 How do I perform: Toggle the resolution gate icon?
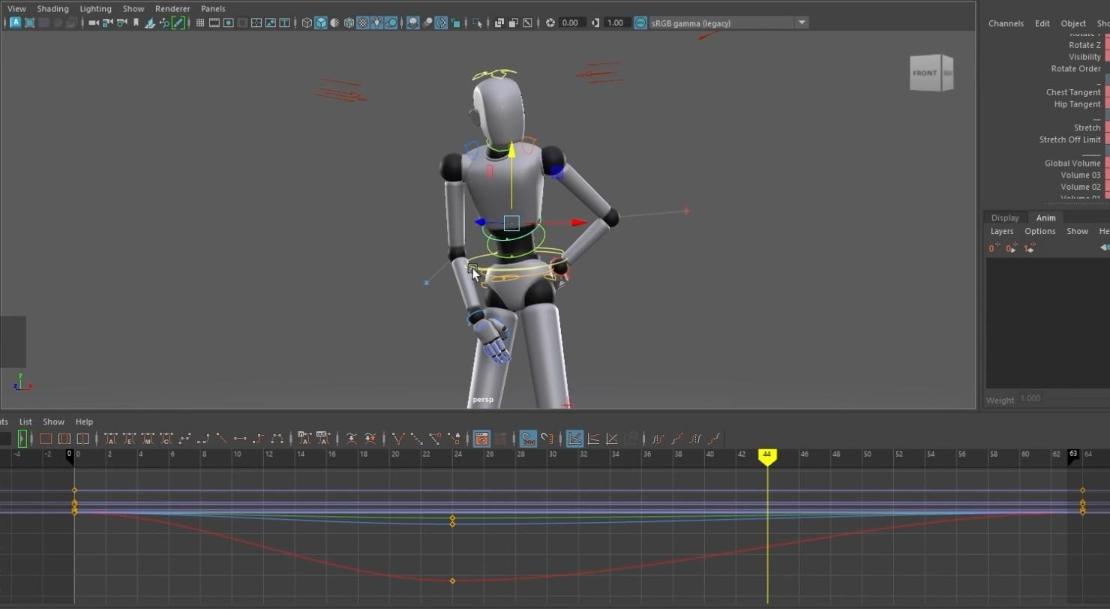[229, 23]
